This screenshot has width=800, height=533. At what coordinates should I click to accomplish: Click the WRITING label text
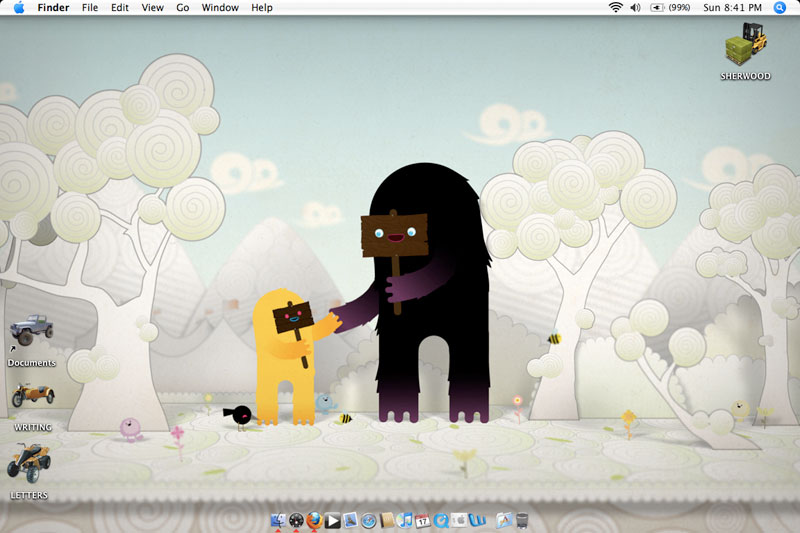coord(33,427)
